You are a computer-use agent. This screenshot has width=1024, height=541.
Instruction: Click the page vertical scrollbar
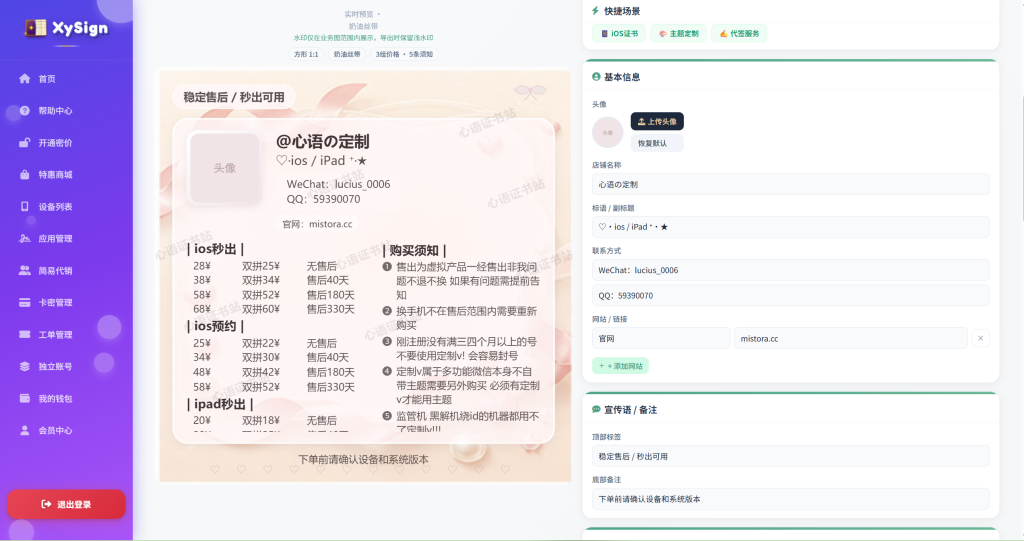[1021, 157]
